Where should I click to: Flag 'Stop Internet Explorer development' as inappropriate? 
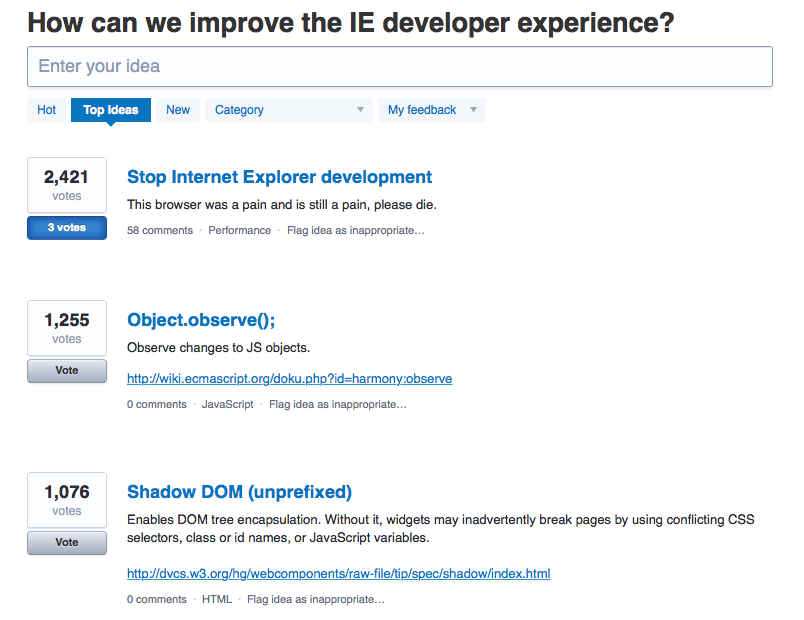point(356,230)
